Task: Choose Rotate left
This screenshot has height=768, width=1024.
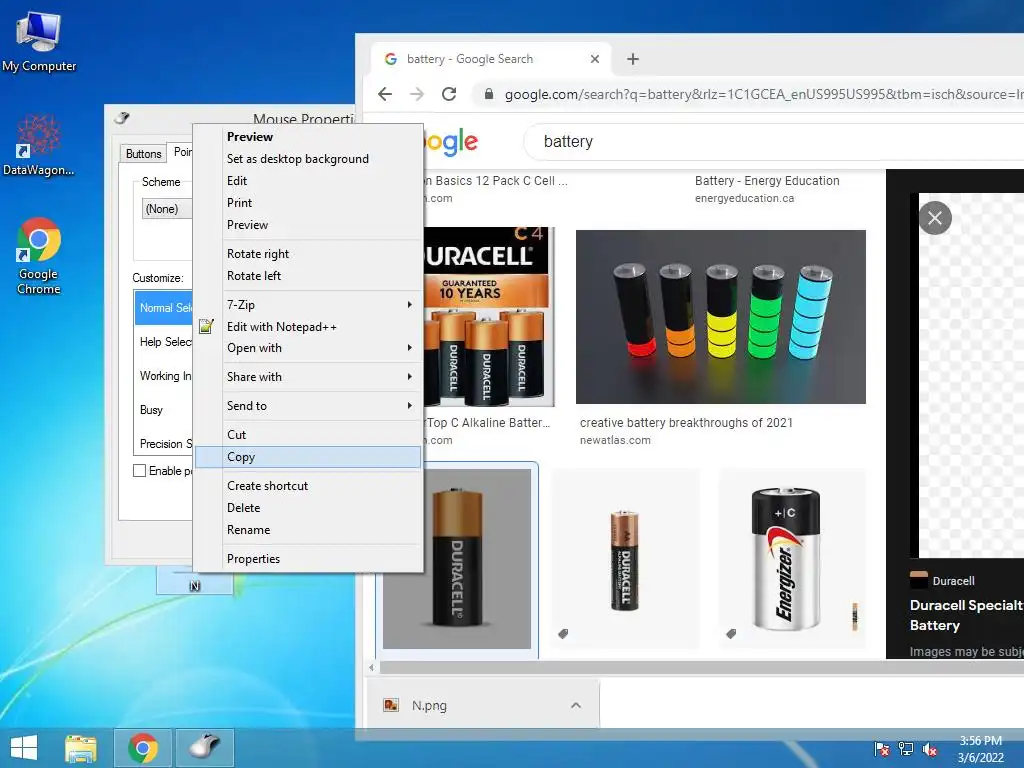Action: [254, 276]
